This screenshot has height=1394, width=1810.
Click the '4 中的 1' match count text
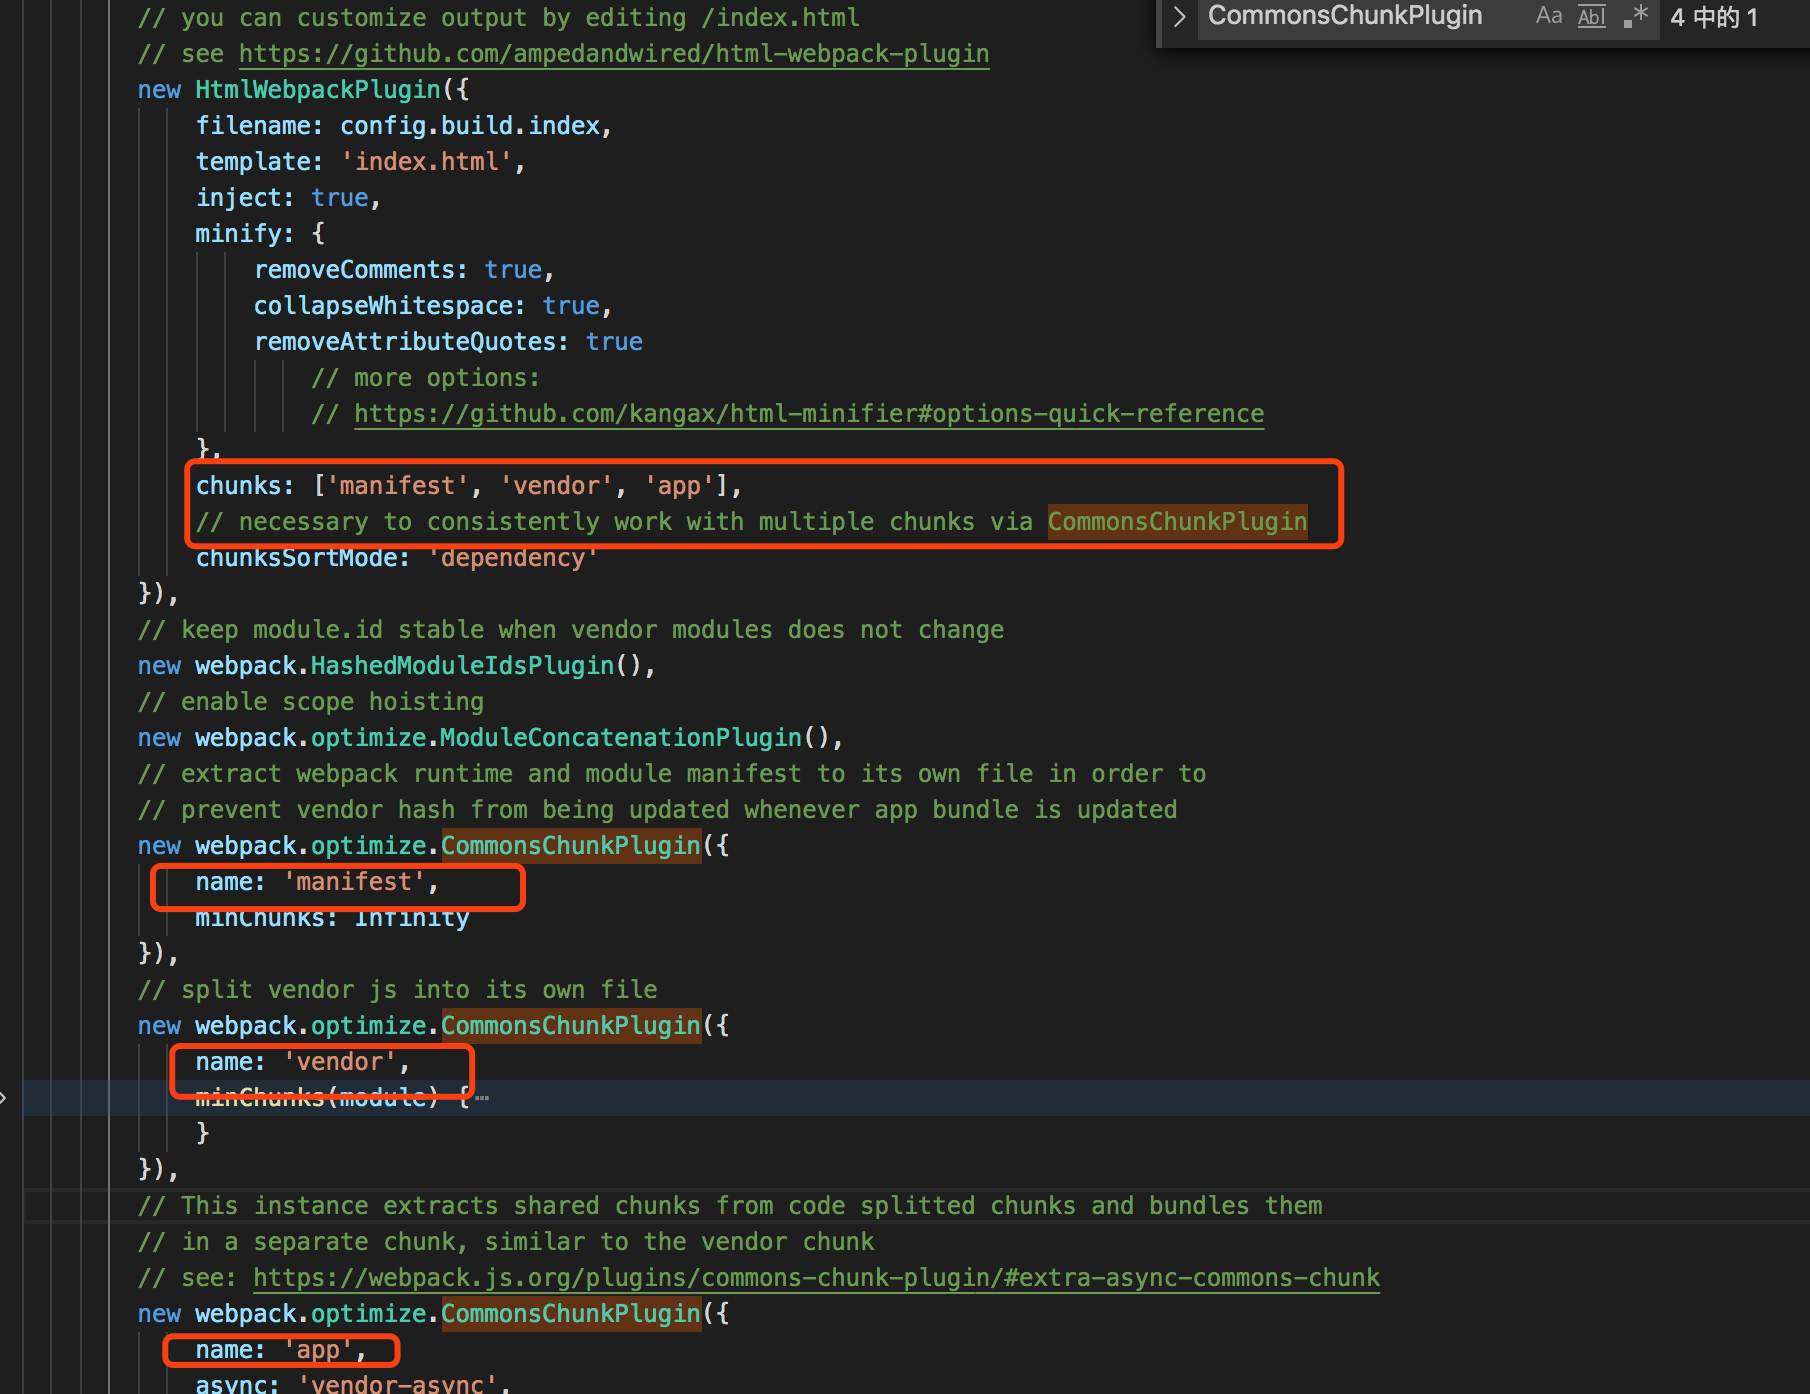(1714, 17)
